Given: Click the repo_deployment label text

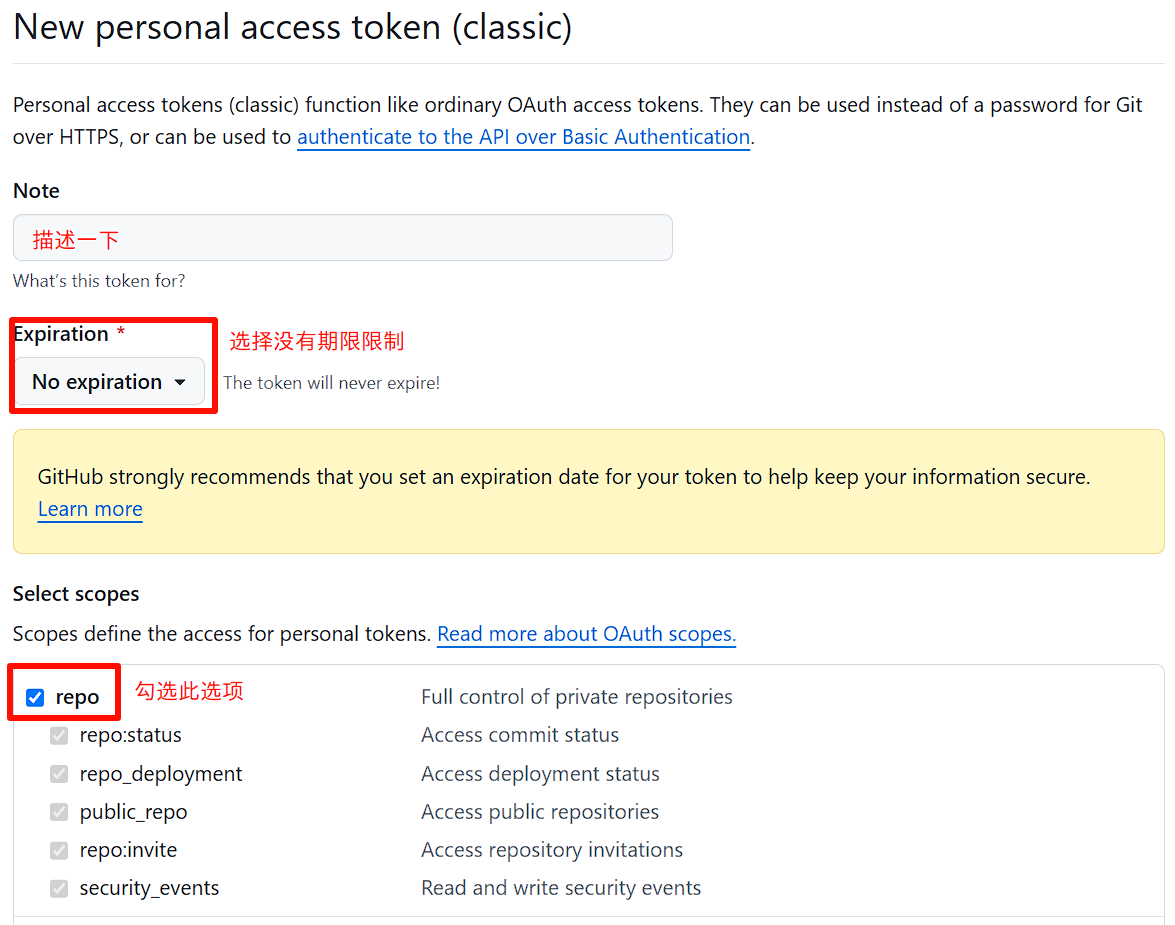Looking at the screenshot, I should point(160,774).
